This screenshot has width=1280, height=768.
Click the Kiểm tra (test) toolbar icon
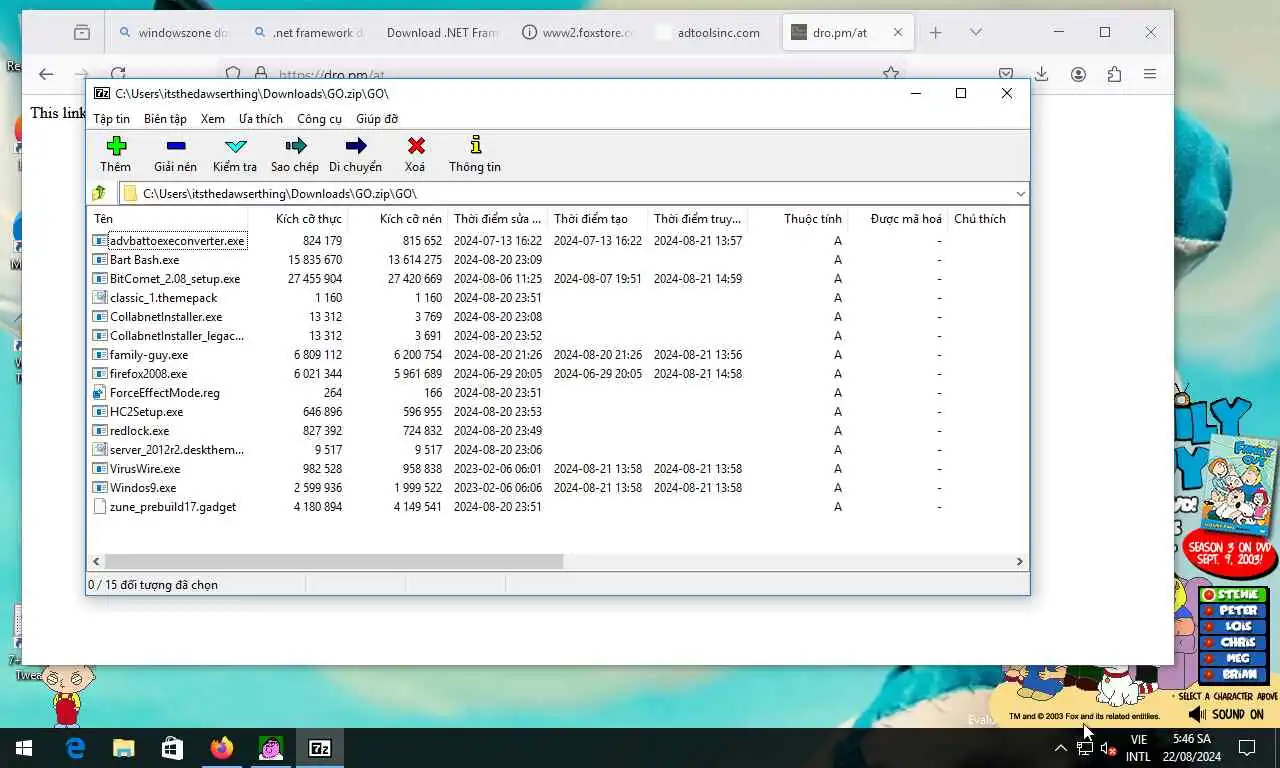coord(235,146)
